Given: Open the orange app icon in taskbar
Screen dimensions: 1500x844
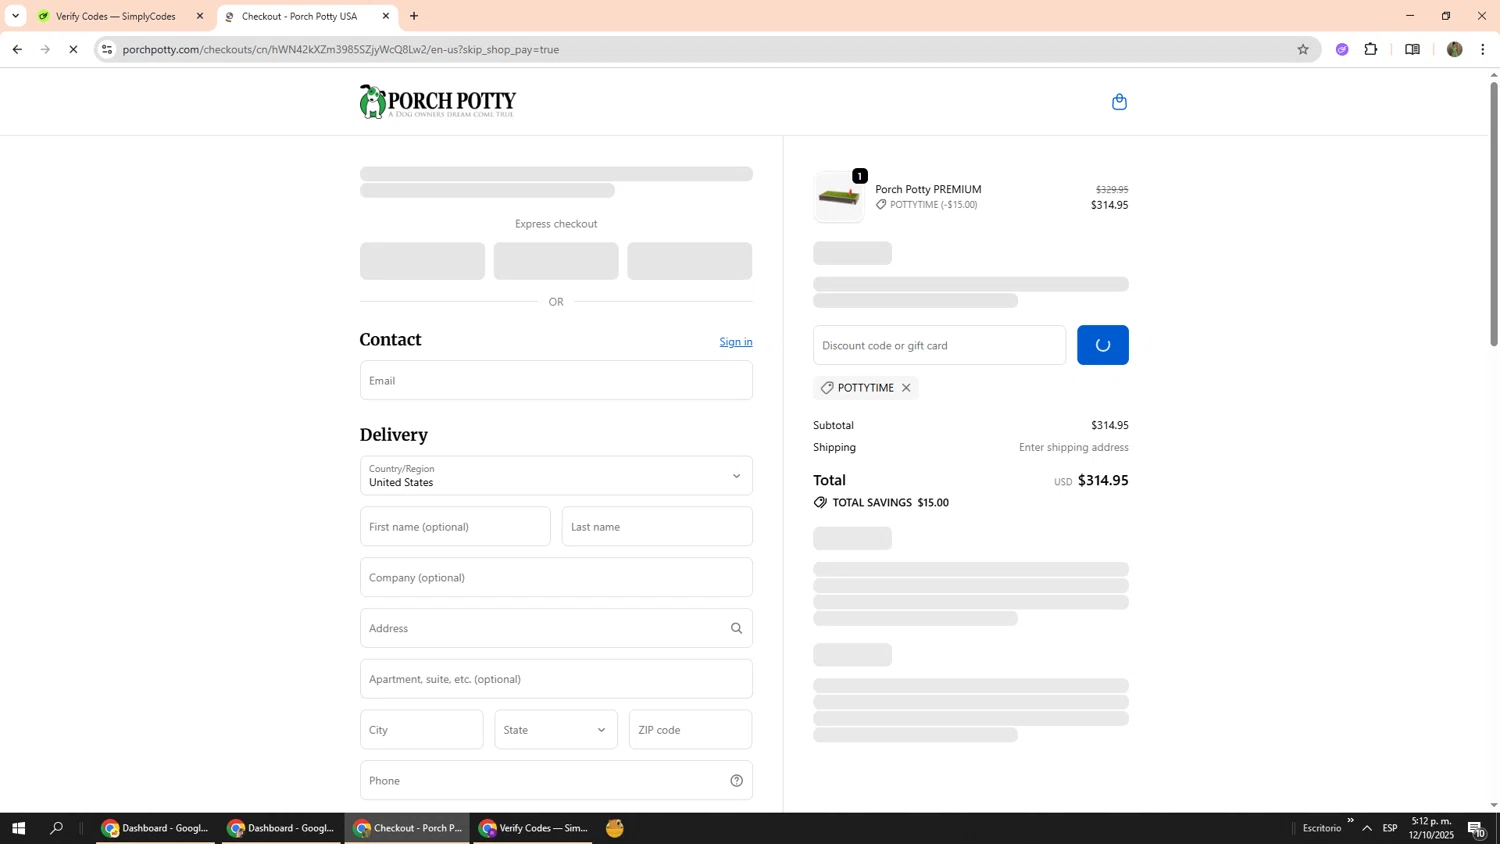Looking at the screenshot, I should (x=615, y=828).
